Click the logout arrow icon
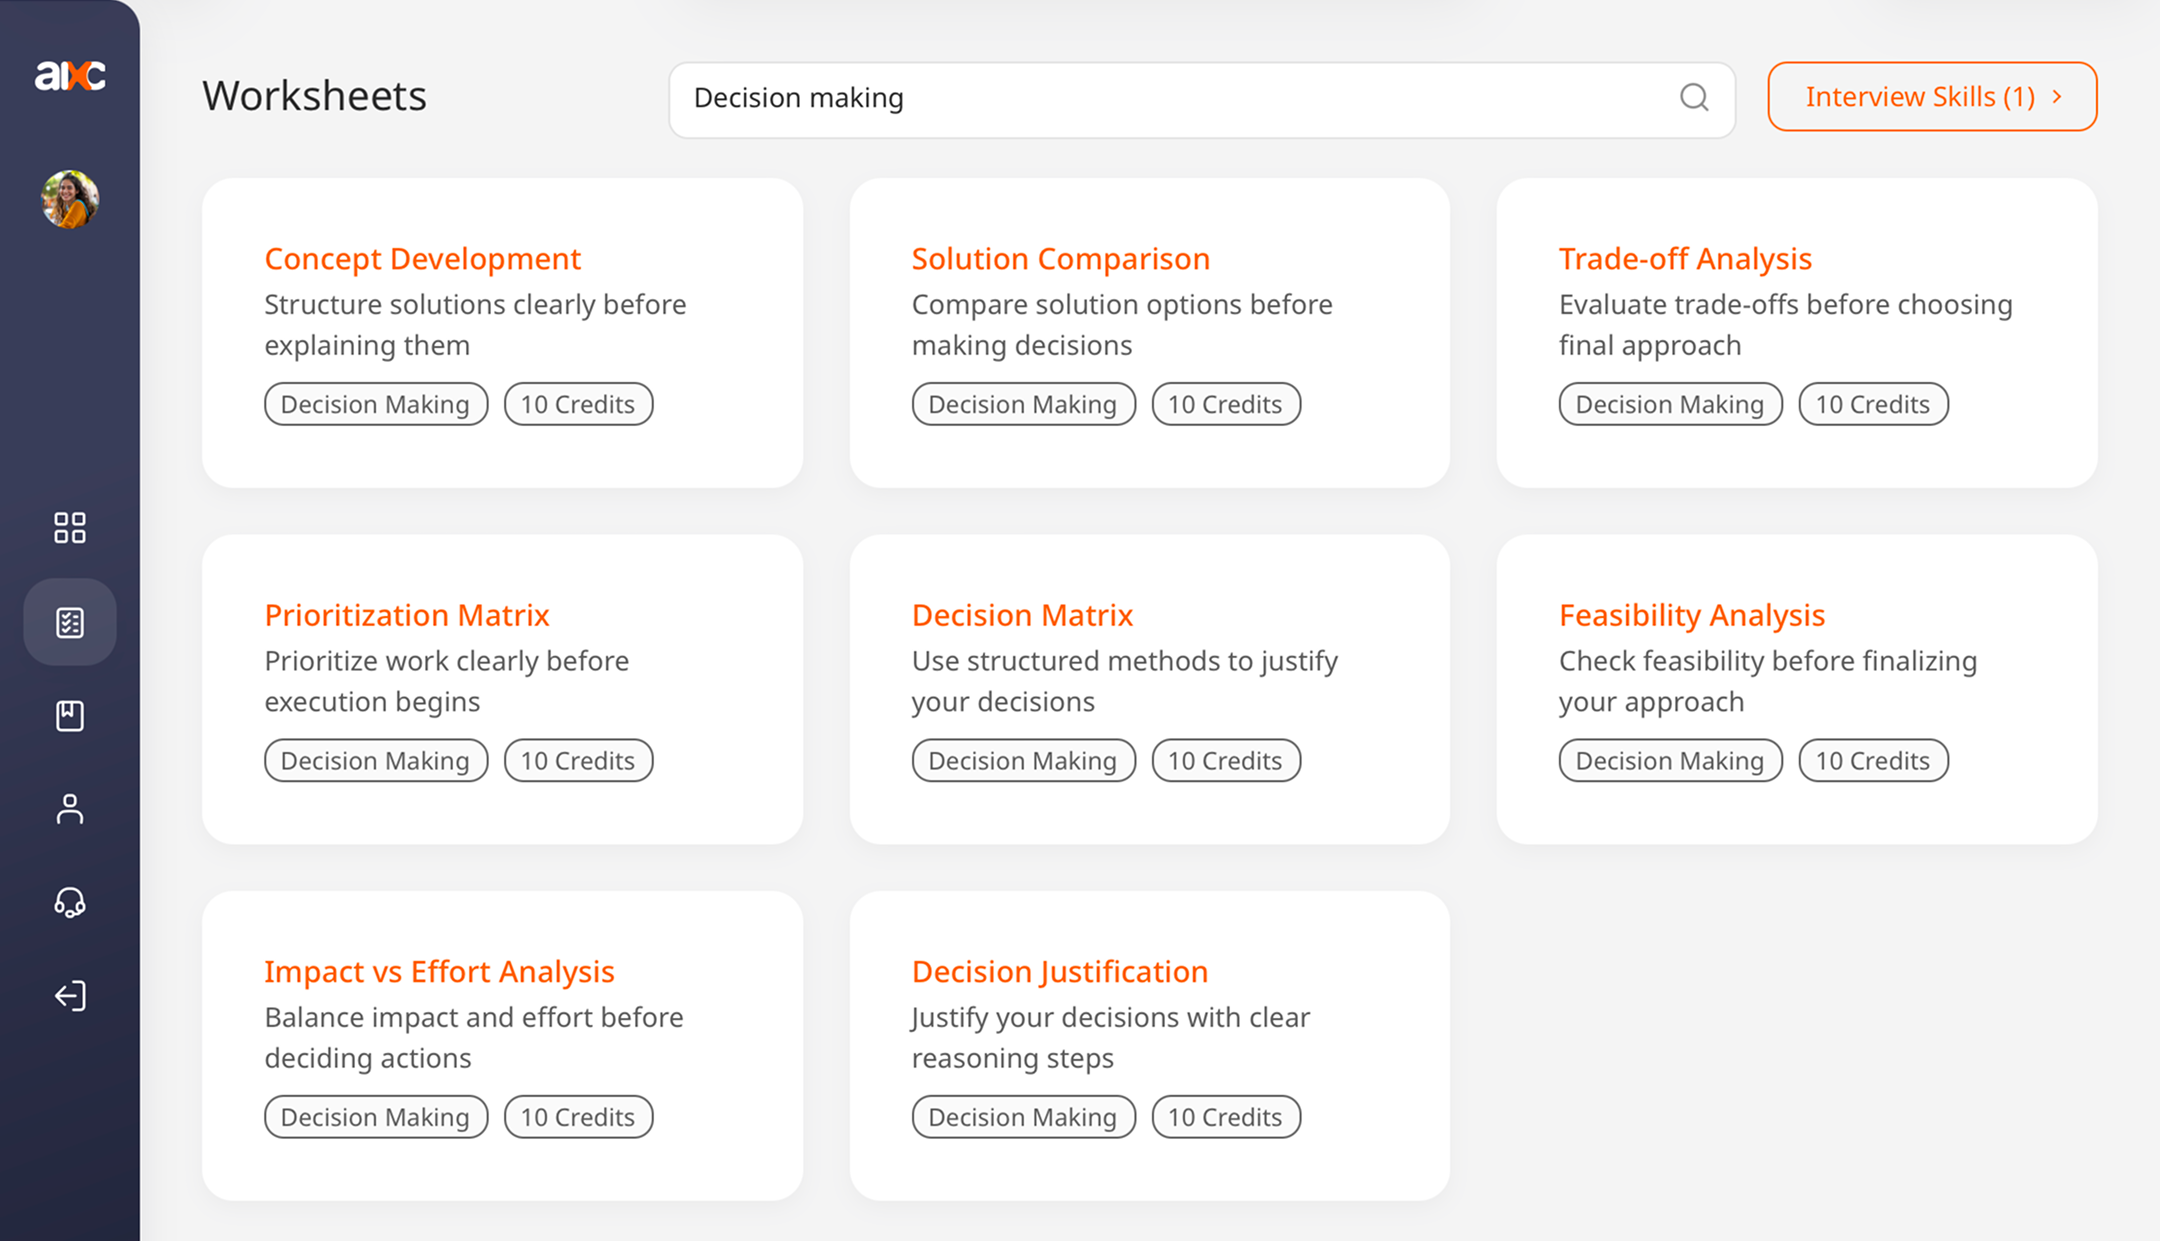Image resolution: width=2160 pixels, height=1241 pixels. [x=70, y=996]
